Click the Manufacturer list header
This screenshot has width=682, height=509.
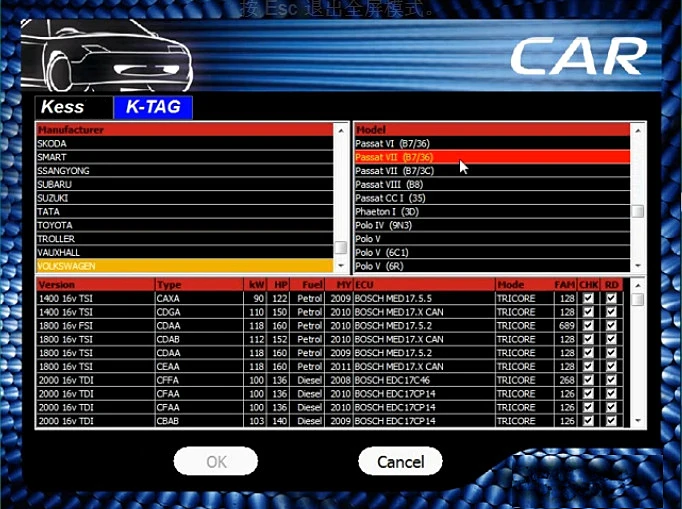pyautogui.click(x=185, y=130)
